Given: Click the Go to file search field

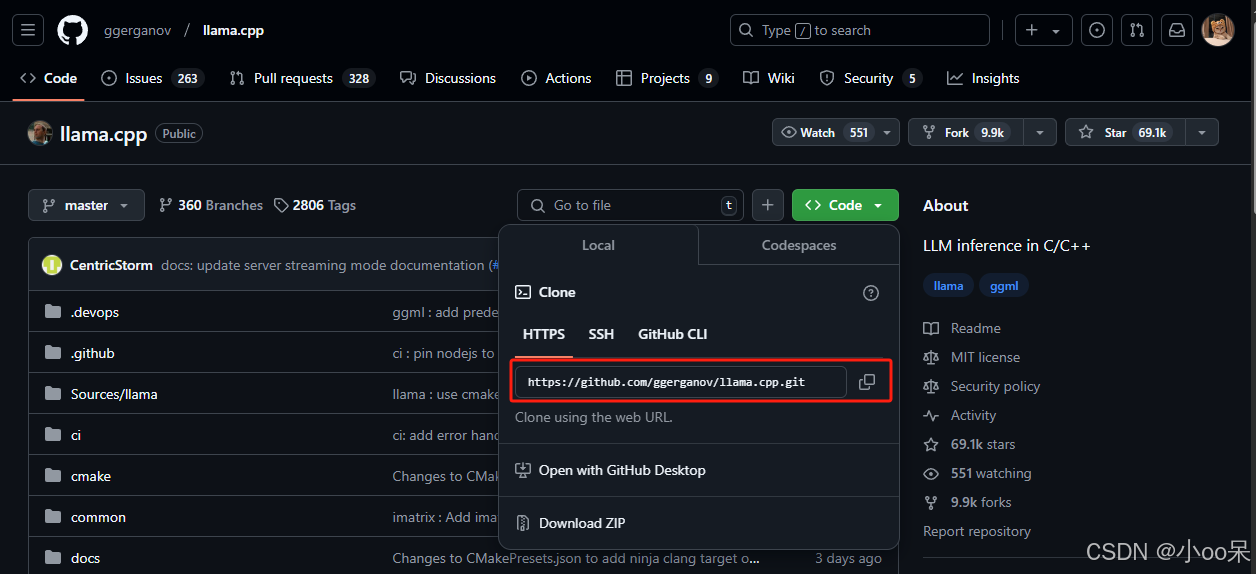Looking at the screenshot, I should [630, 205].
